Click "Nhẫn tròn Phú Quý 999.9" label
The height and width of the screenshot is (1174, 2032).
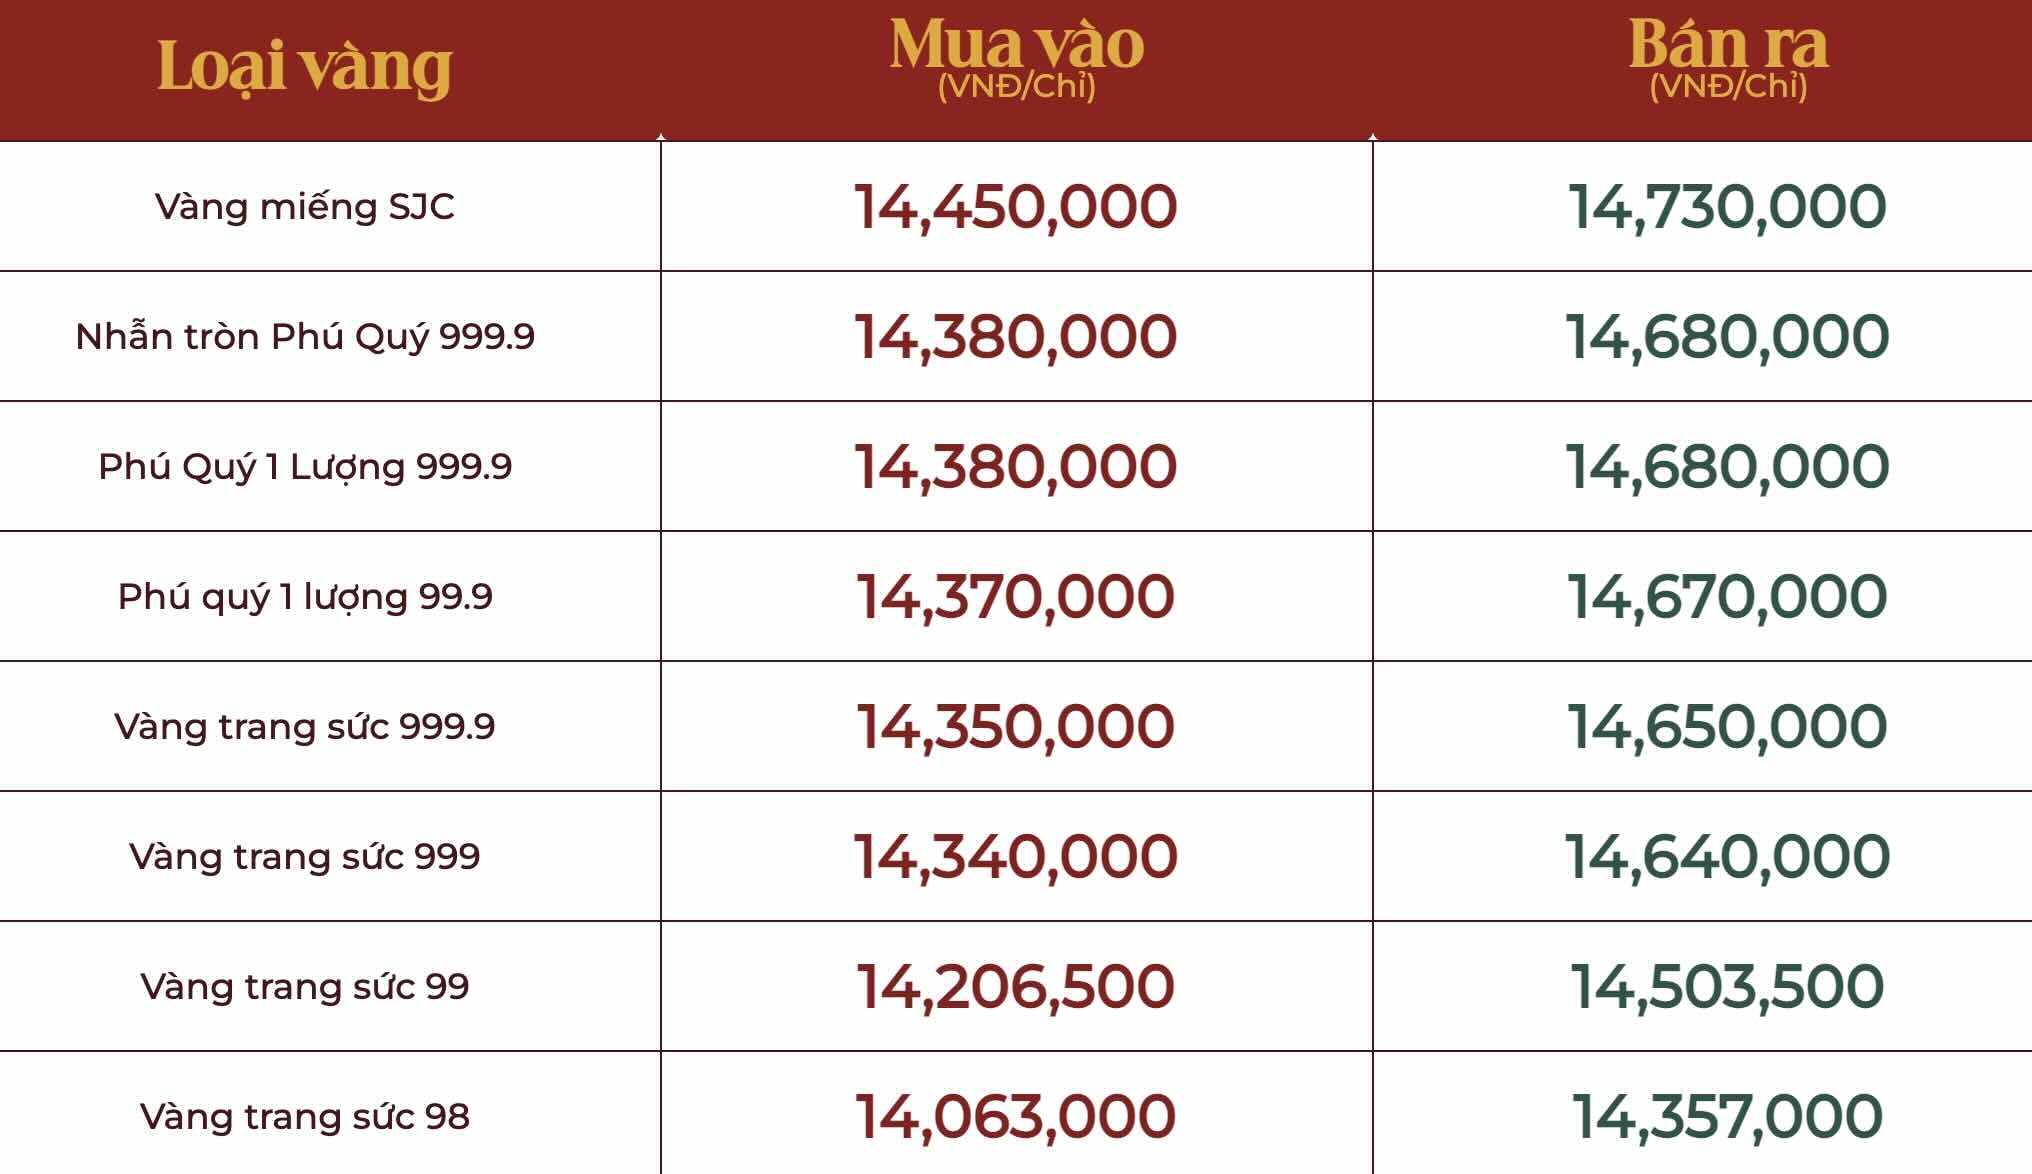[x=305, y=337]
